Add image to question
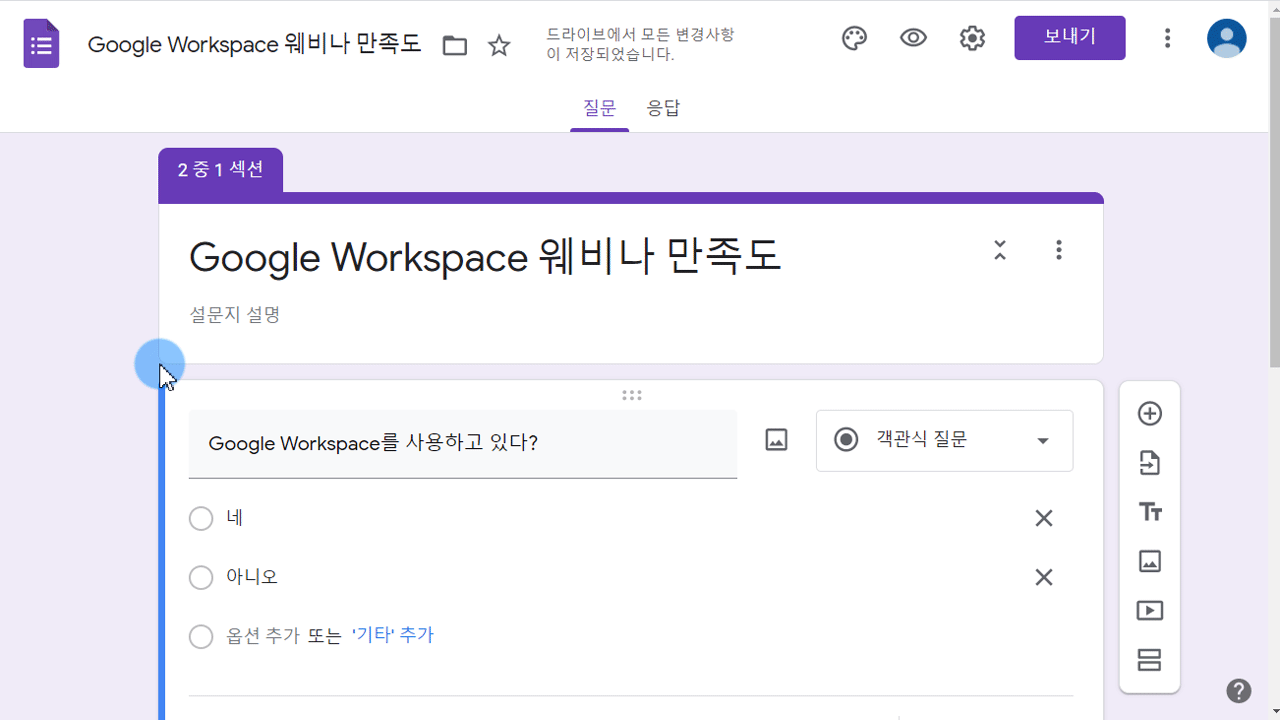This screenshot has height=720, width=1280. pyautogui.click(x=777, y=440)
